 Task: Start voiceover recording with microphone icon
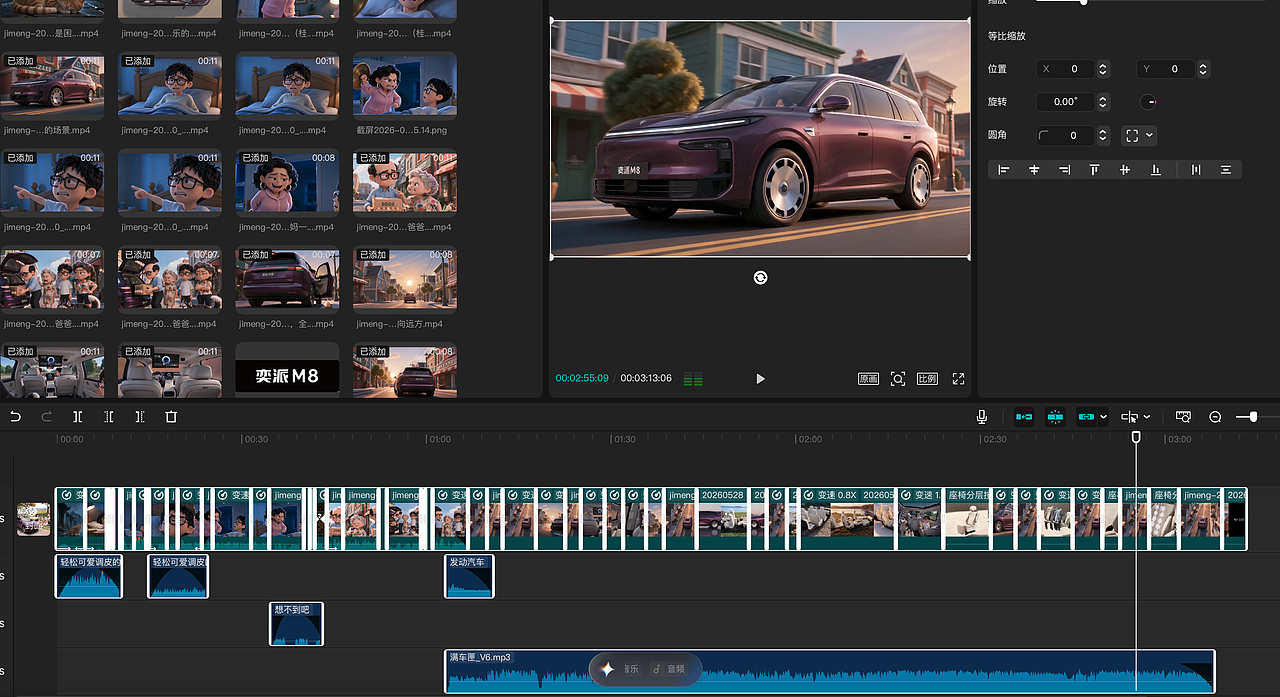(x=982, y=417)
